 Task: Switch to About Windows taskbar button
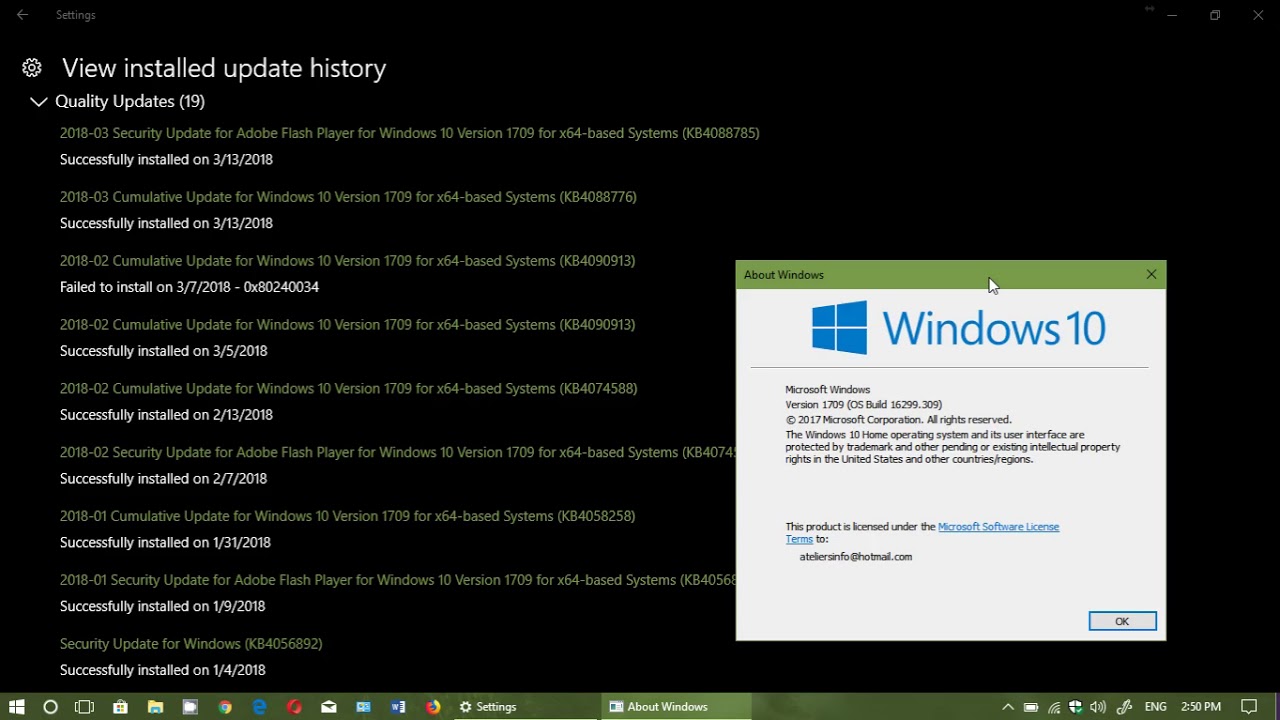(x=676, y=707)
